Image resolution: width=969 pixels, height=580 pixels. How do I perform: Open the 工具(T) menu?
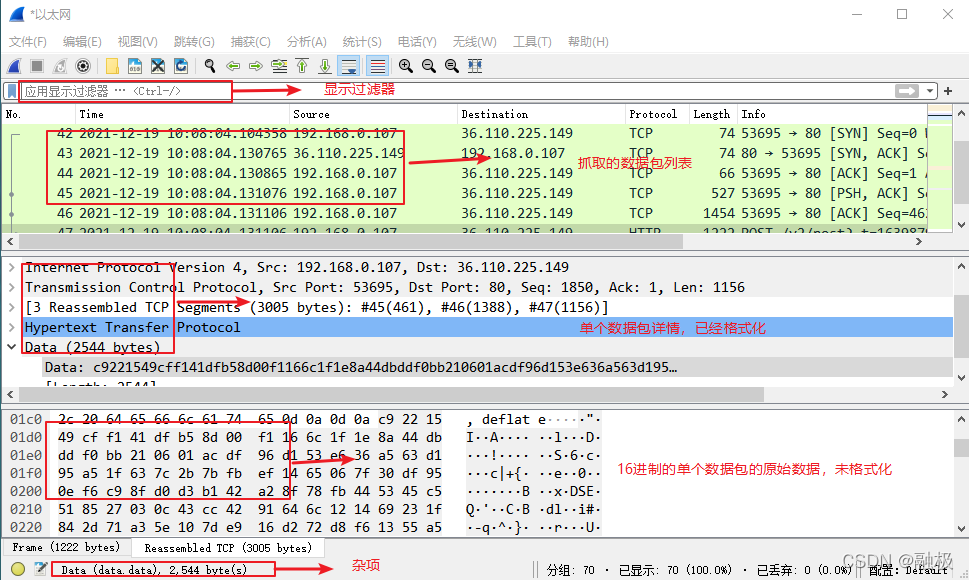click(x=532, y=42)
